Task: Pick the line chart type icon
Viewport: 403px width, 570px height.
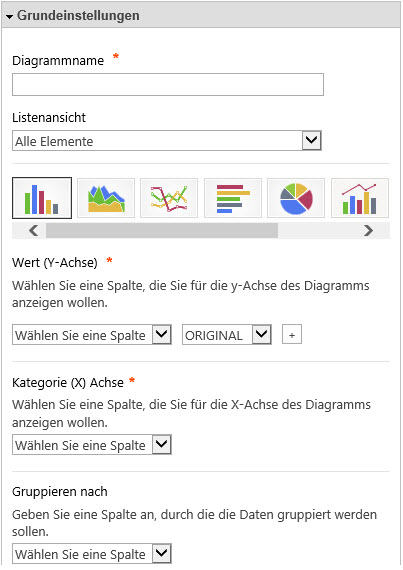Action: click(x=169, y=198)
